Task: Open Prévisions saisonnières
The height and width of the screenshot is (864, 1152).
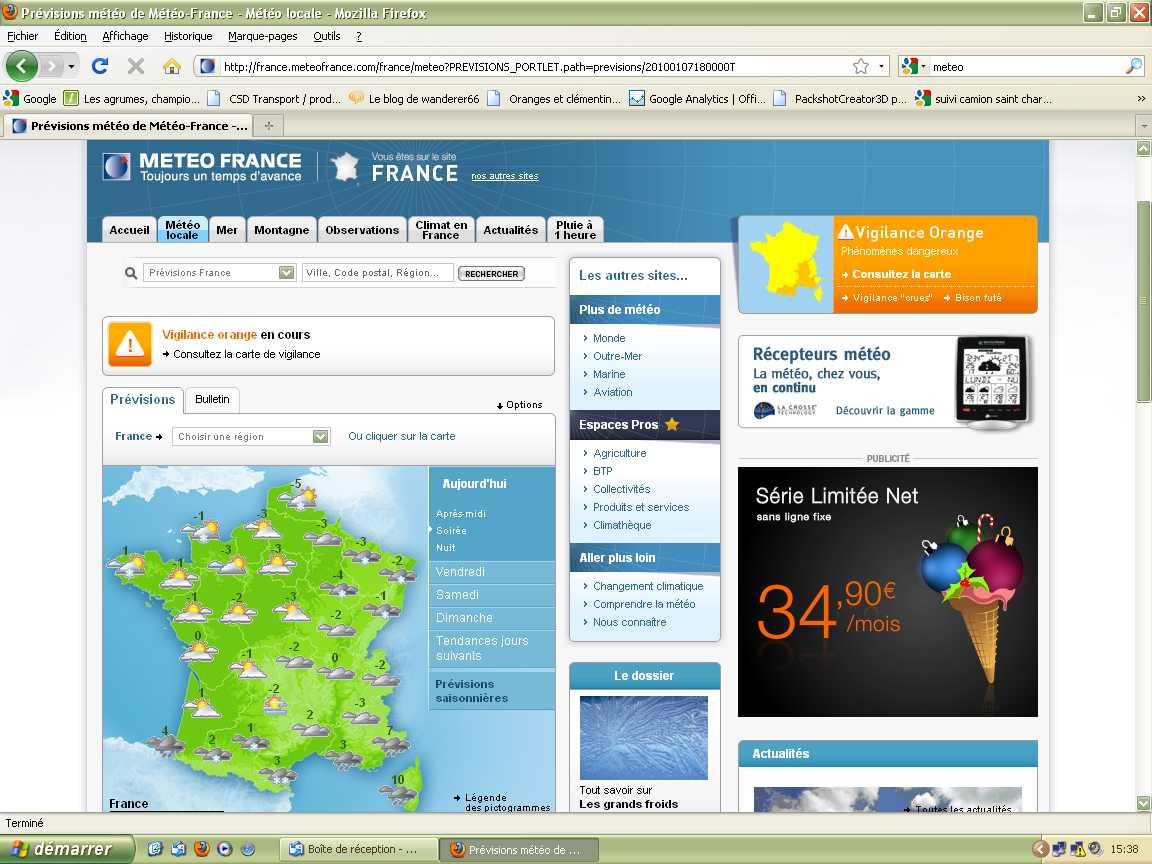Action: tap(492, 691)
